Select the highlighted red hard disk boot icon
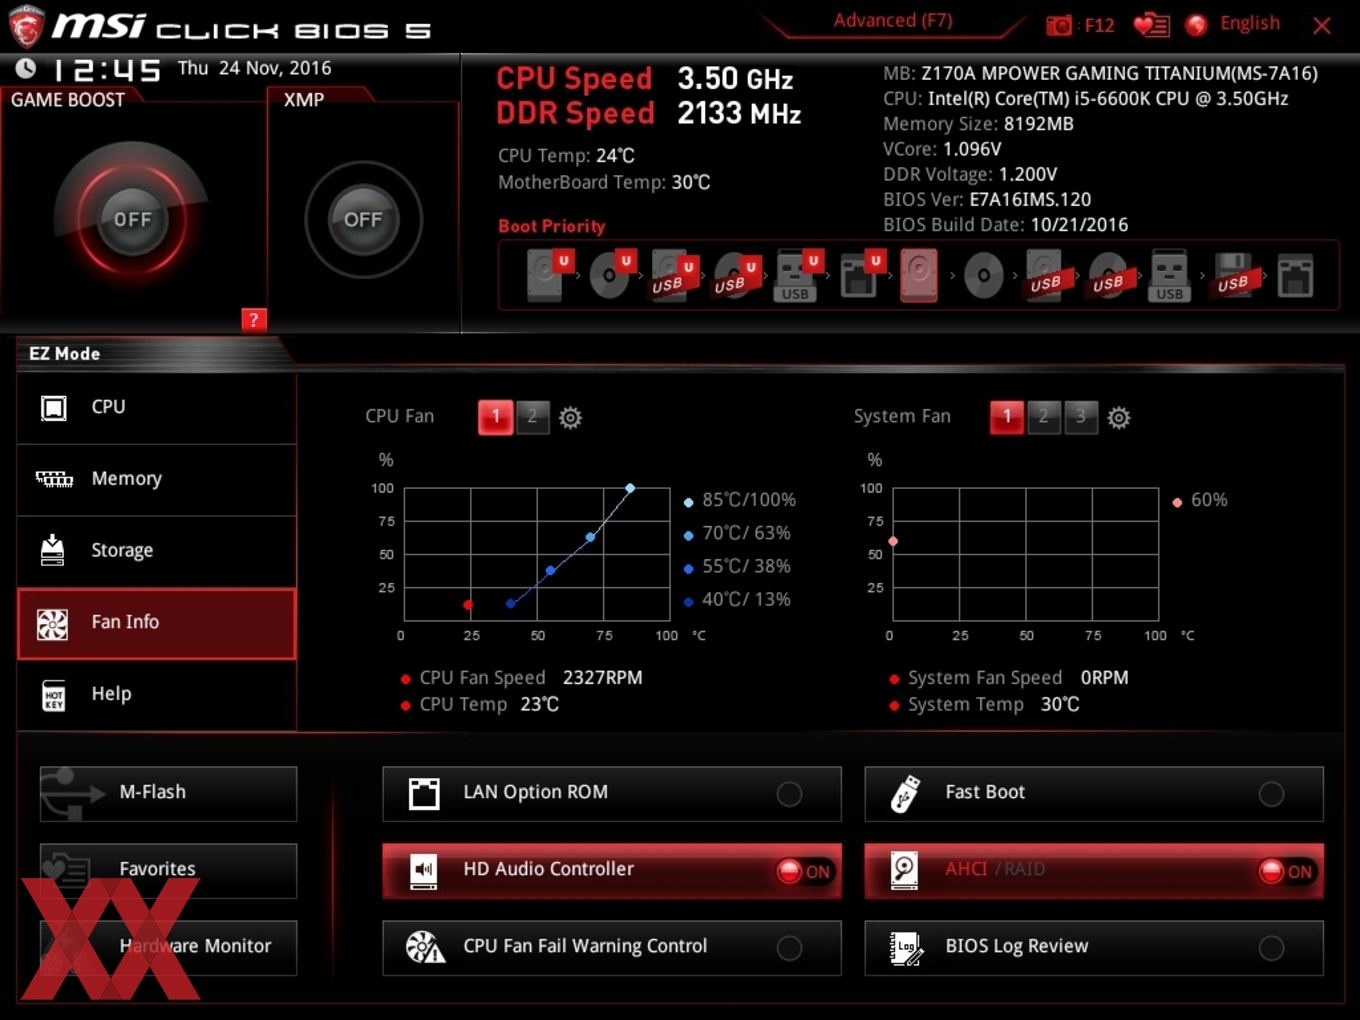Image resolution: width=1360 pixels, height=1020 pixels. click(x=918, y=275)
